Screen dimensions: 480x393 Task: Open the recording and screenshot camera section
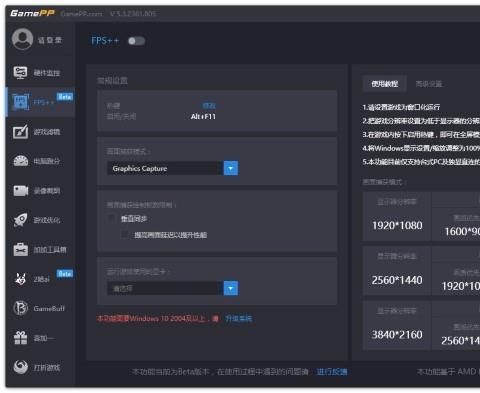(40, 191)
